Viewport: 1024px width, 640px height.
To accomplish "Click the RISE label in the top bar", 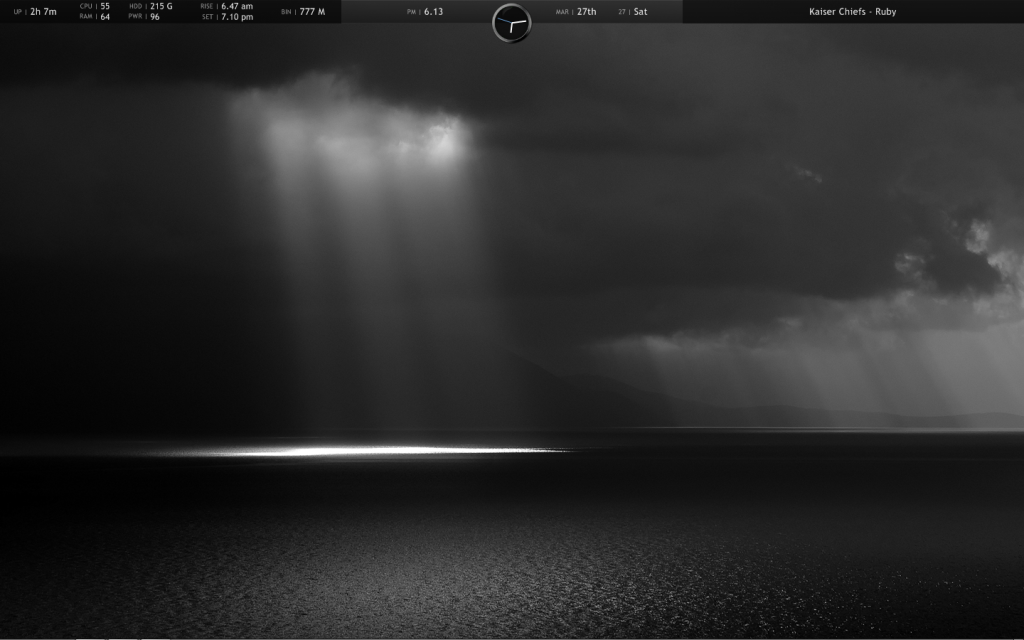I will tap(207, 6).
